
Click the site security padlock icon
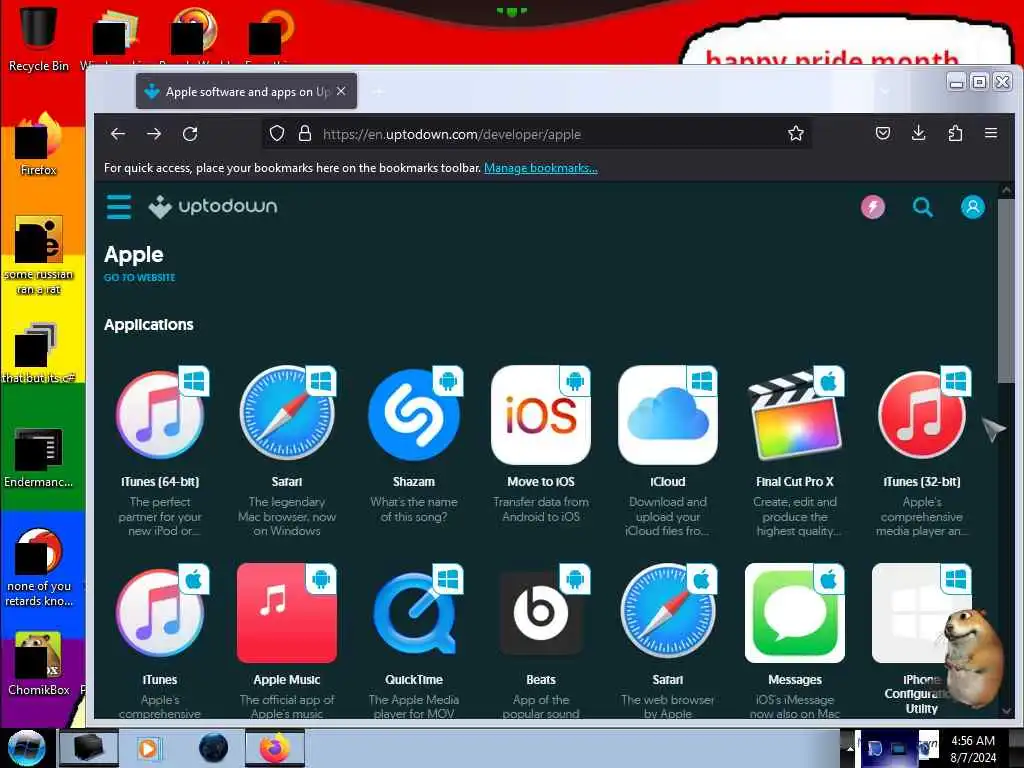(x=304, y=134)
